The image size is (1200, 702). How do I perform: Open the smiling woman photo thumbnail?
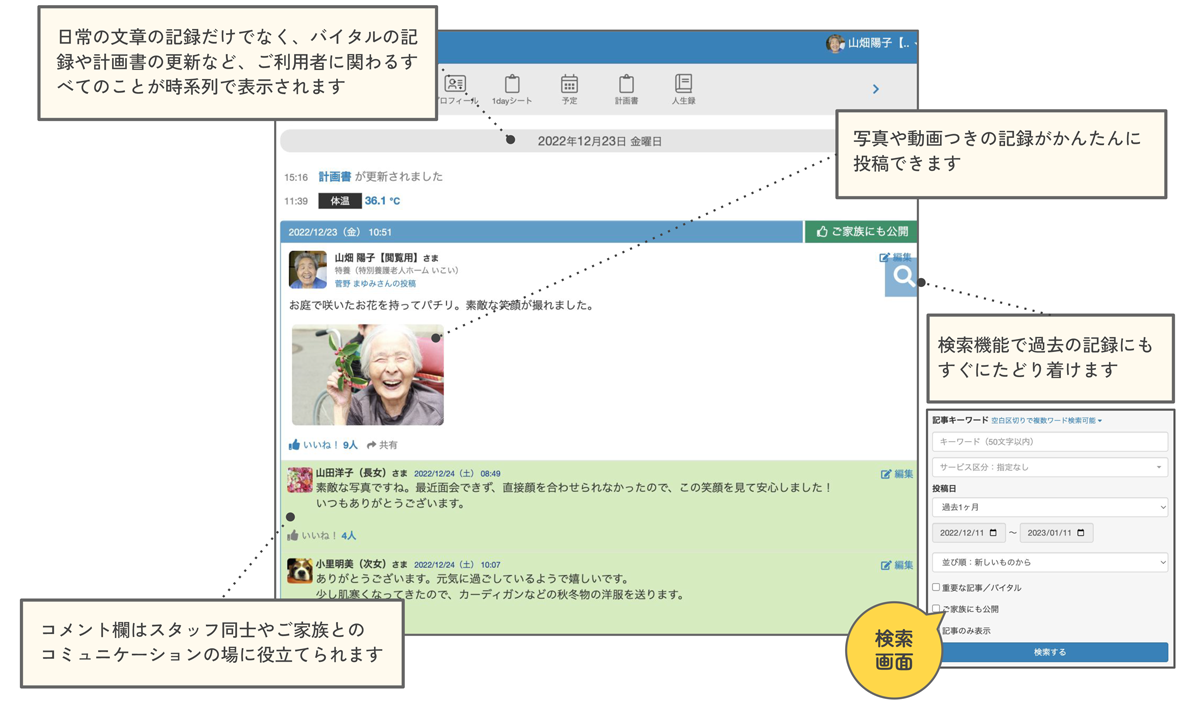pos(368,376)
